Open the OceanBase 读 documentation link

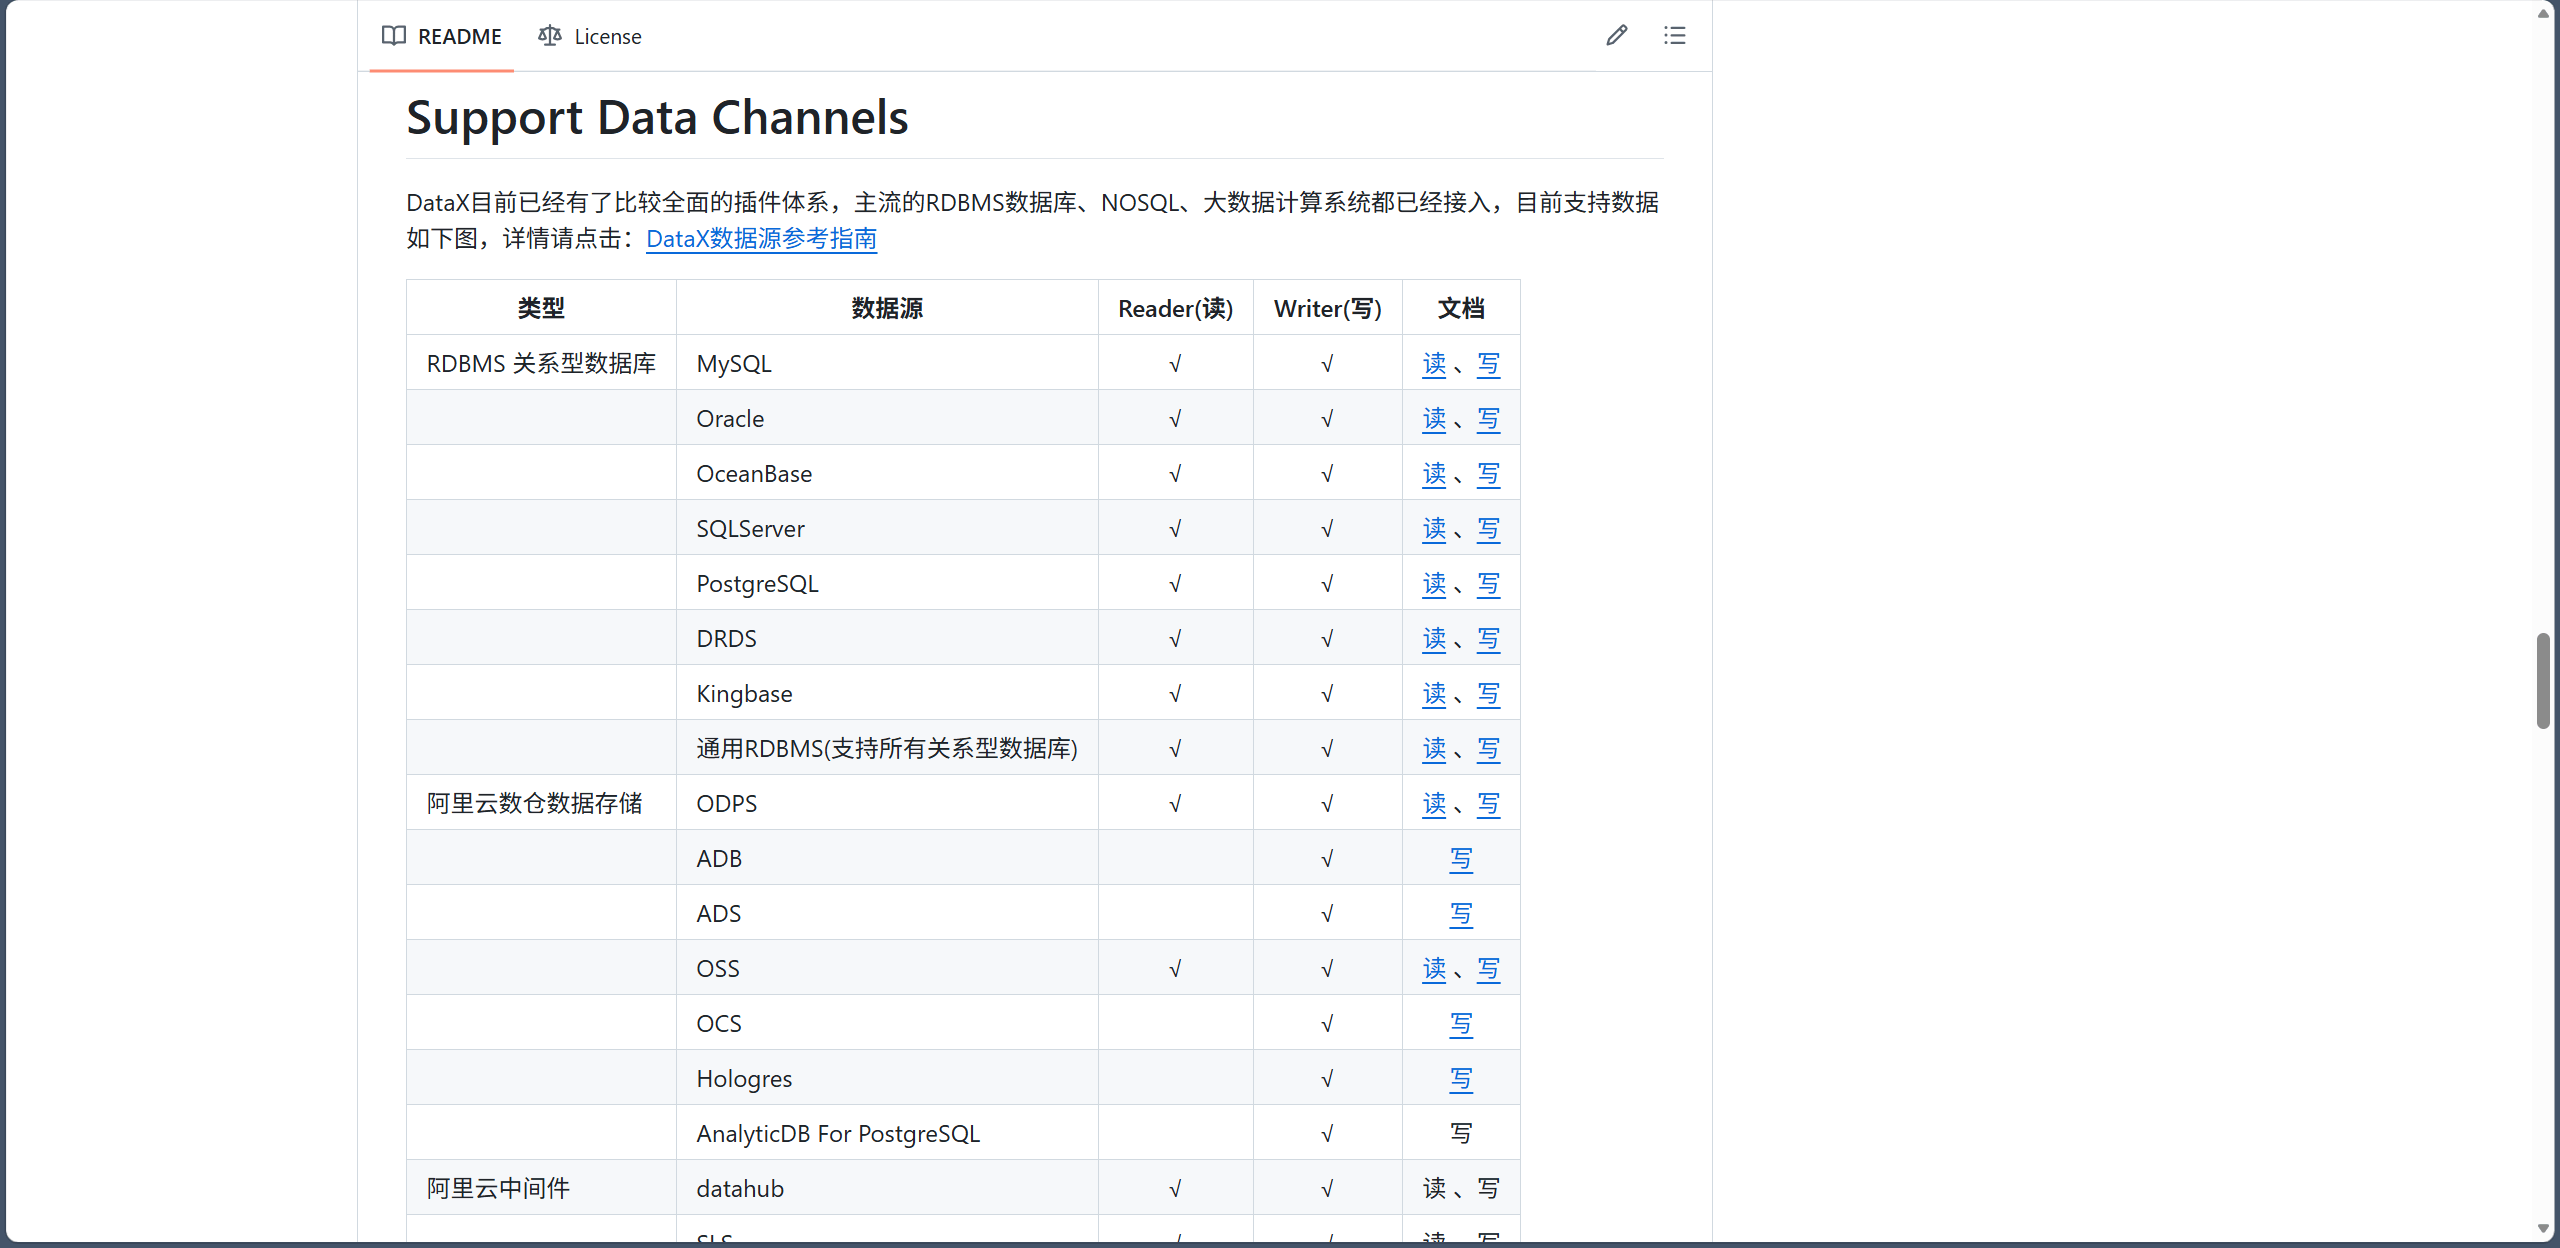pyautogui.click(x=1434, y=474)
